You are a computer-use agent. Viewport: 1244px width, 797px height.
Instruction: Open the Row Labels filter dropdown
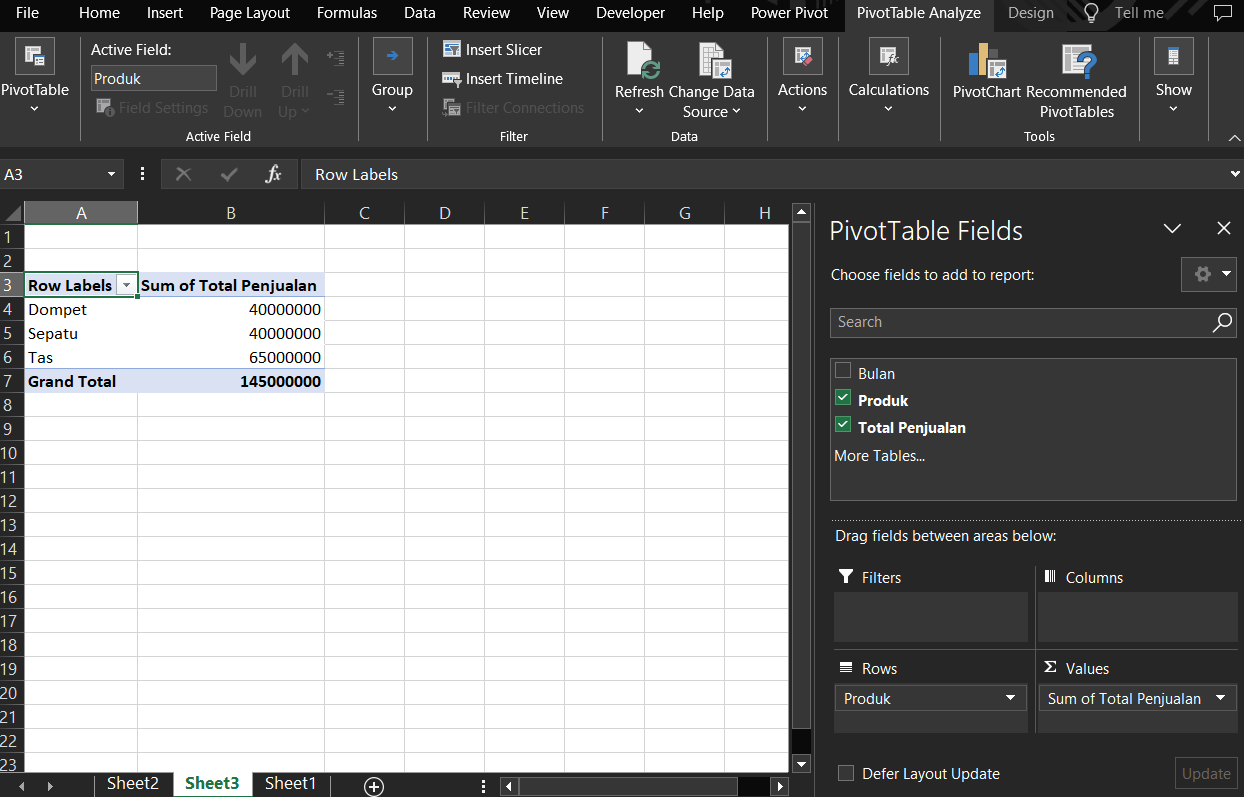tap(126, 285)
